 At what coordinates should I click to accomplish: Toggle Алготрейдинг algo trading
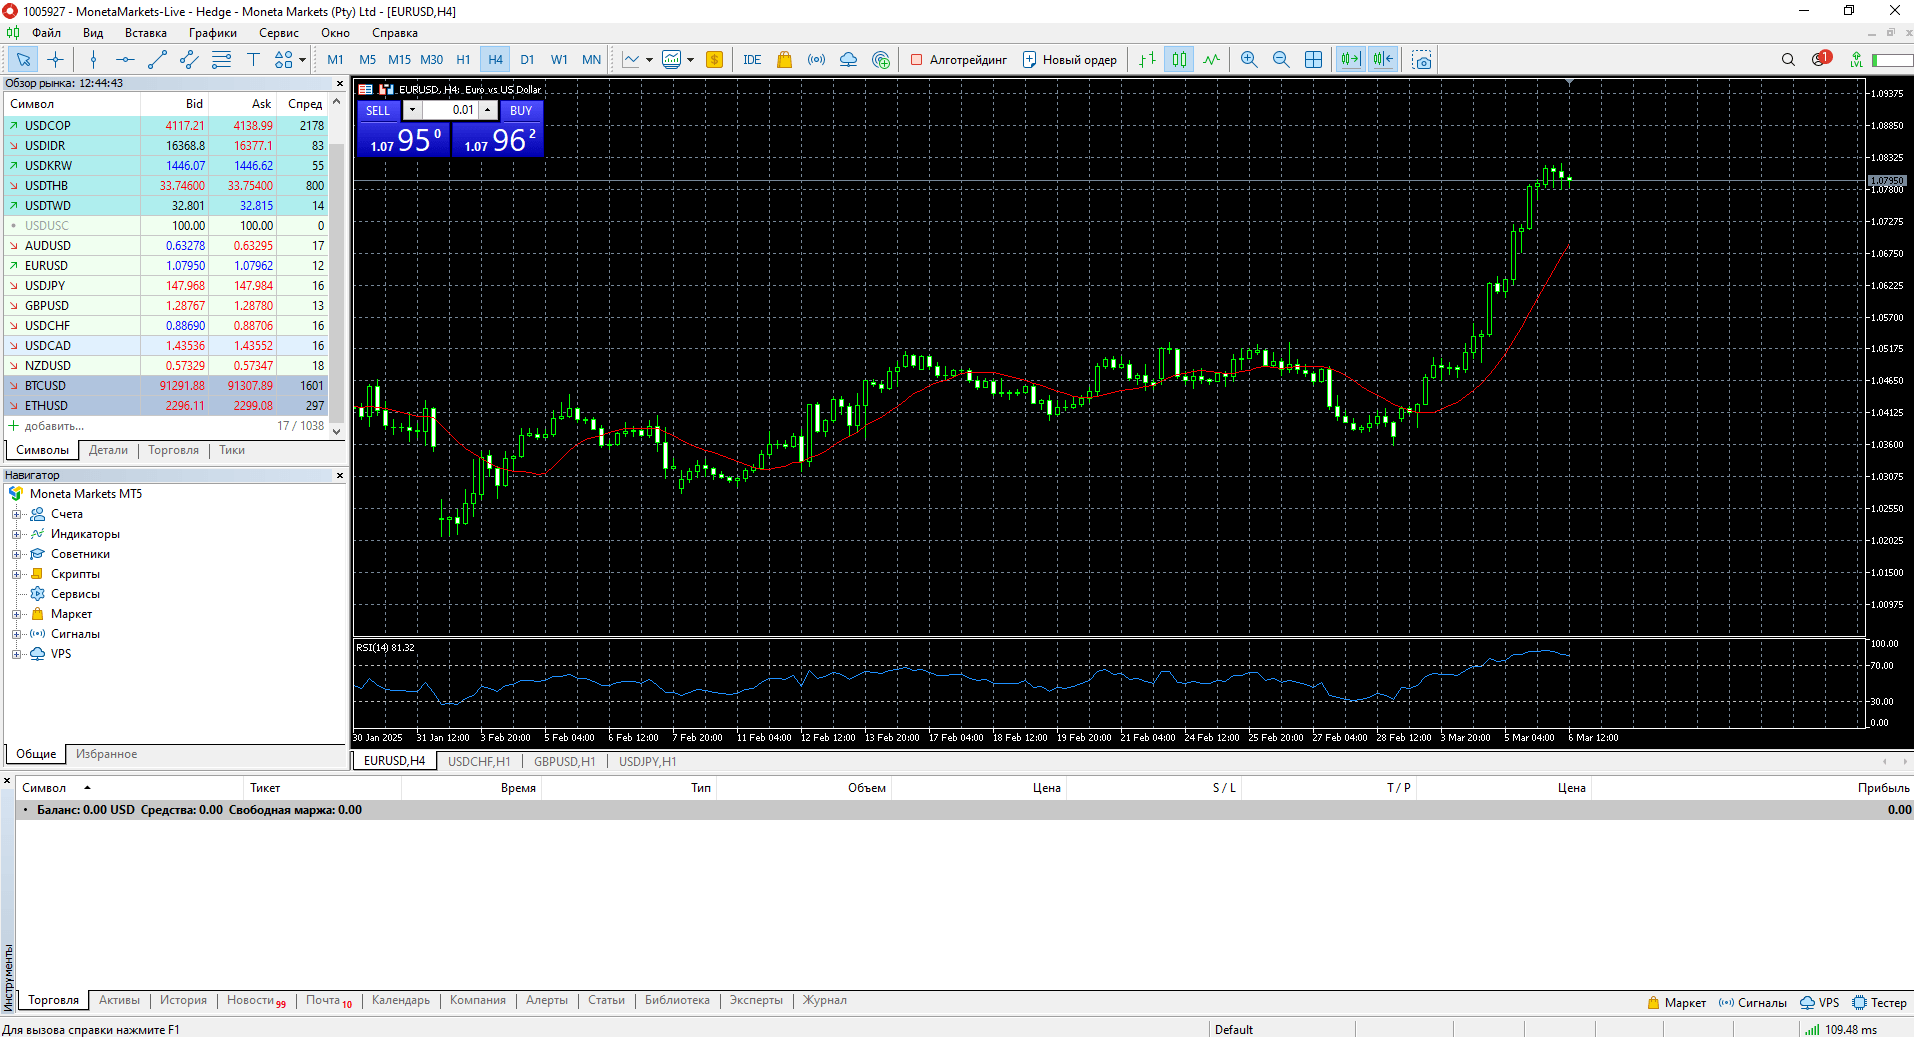click(x=958, y=60)
